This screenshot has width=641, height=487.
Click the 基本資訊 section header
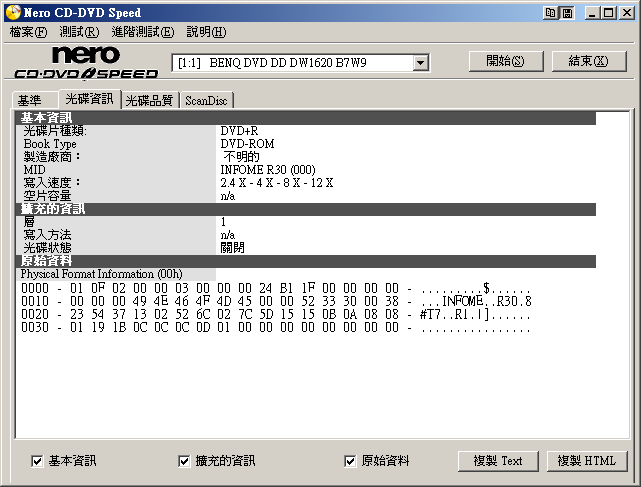coord(305,118)
